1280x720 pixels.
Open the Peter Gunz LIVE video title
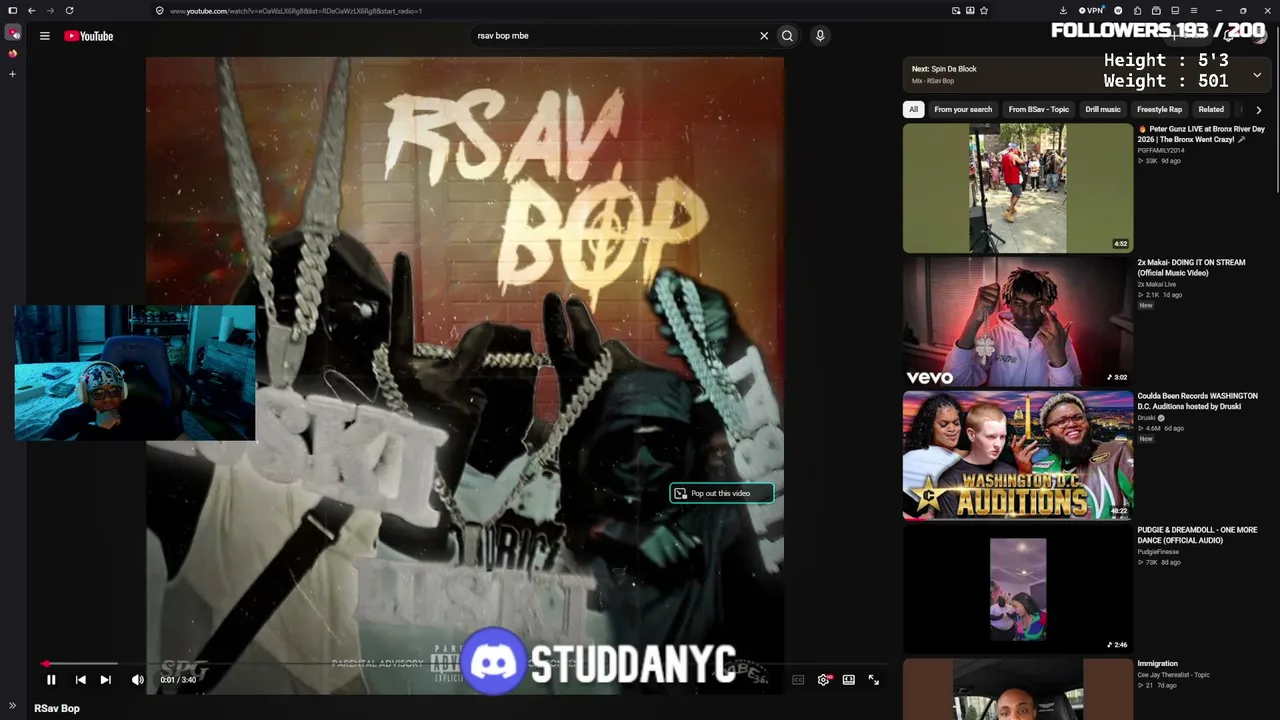[1201, 134]
